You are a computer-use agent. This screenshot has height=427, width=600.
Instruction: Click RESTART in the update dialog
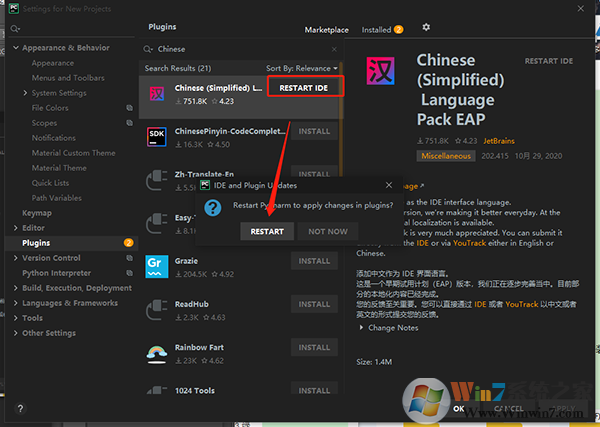[267, 231]
